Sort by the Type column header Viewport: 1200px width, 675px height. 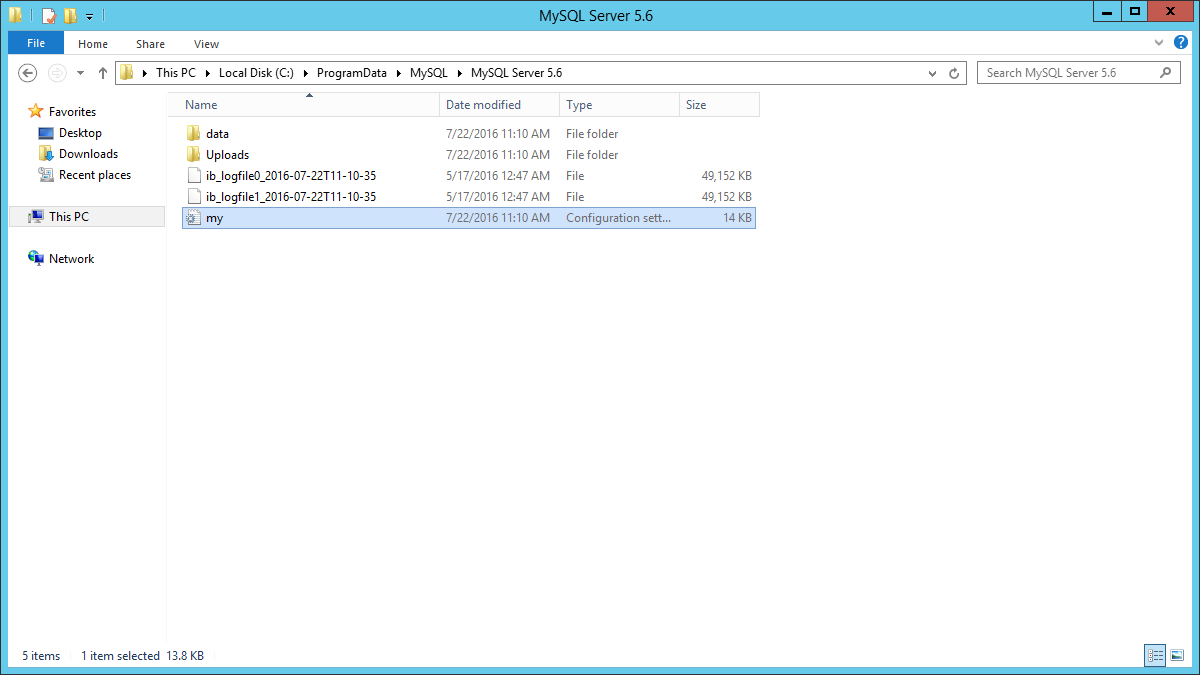pyautogui.click(x=620, y=105)
